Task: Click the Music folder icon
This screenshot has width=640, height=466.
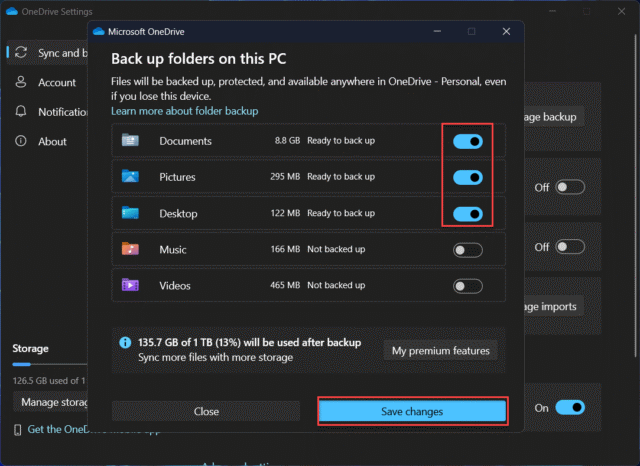Action: tap(130, 249)
